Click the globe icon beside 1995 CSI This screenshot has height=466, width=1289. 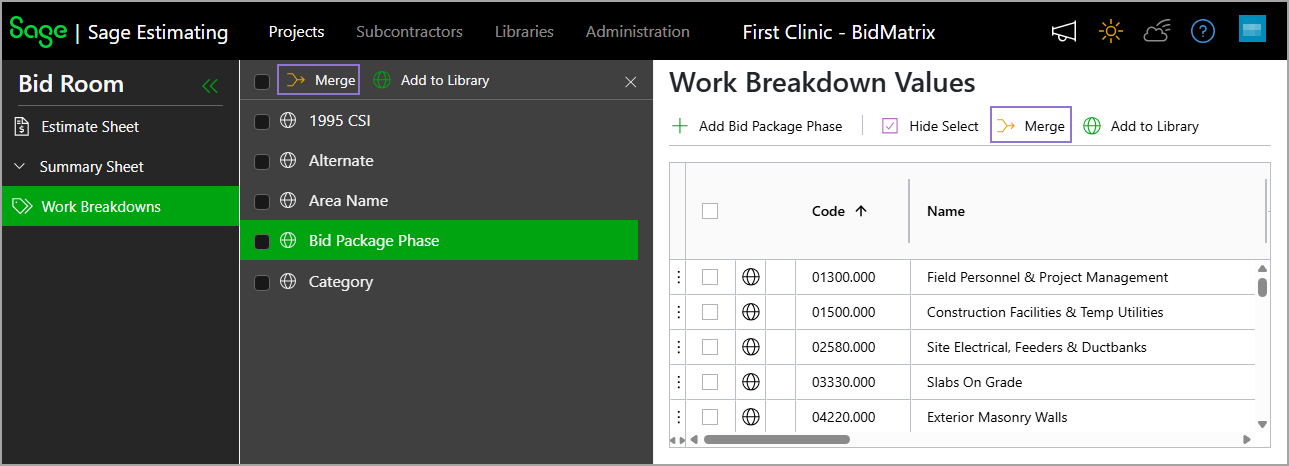coord(288,121)
